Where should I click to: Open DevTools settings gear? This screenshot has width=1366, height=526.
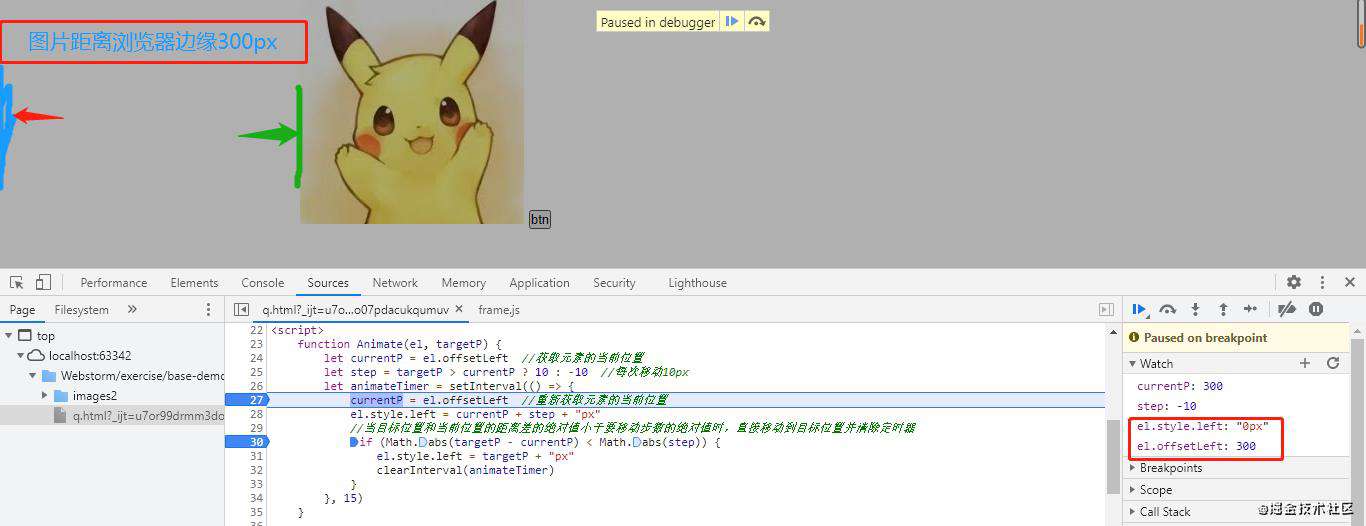pos(1294,282)
